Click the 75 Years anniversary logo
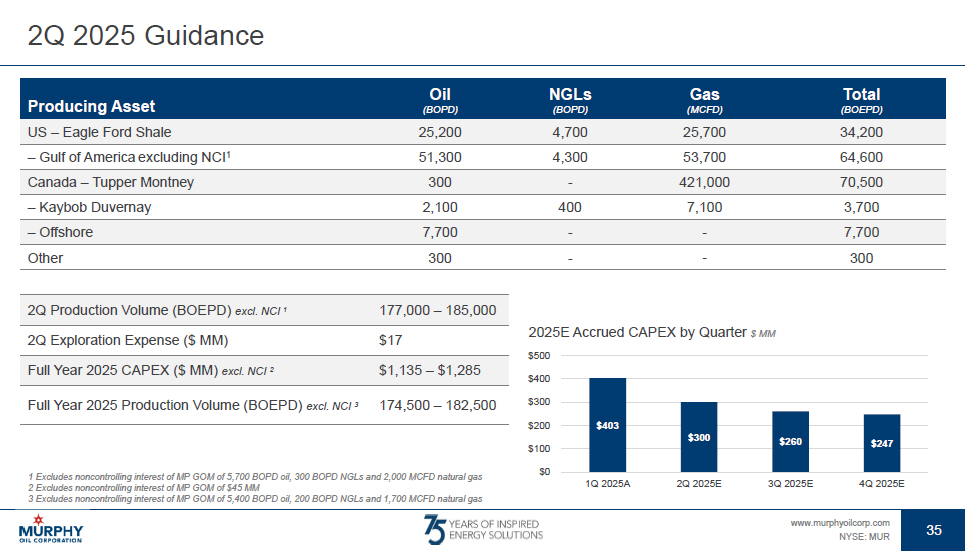 click(x=483, y=528)
